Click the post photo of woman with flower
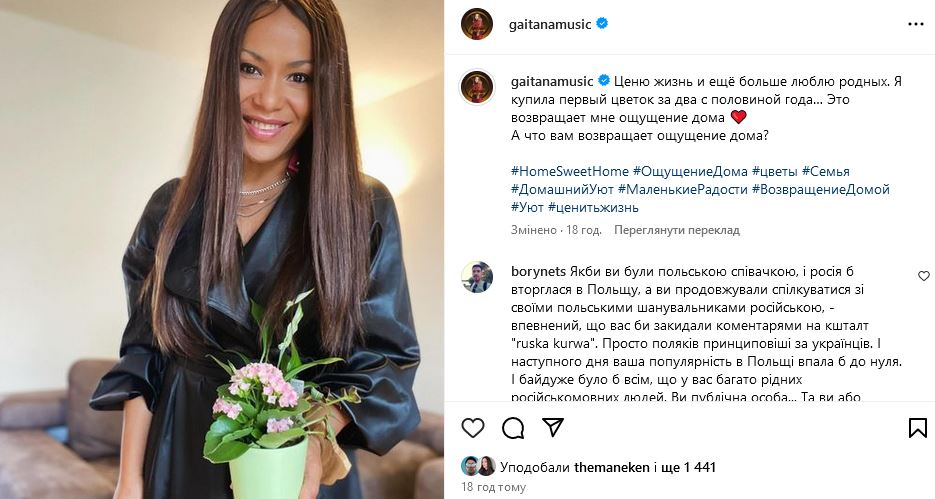Viewport: 935px width, 499px height. coord(222,249)
